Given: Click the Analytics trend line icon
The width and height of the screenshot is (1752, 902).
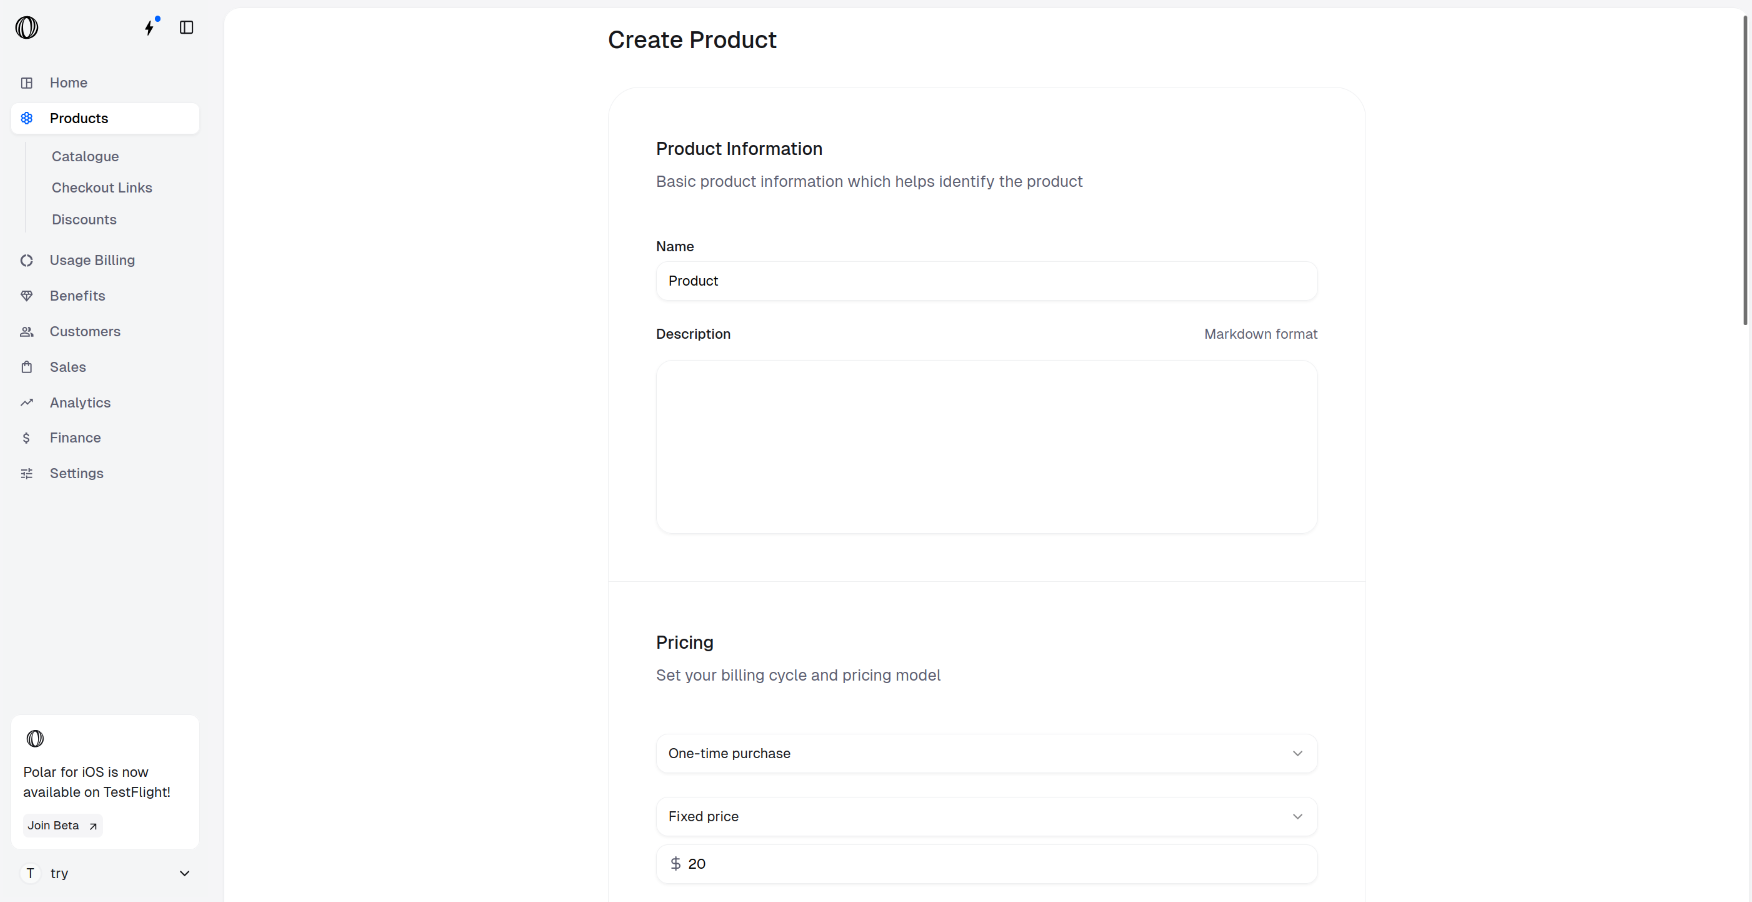Looking at the screenshot, I should click(x=27, y=403).
